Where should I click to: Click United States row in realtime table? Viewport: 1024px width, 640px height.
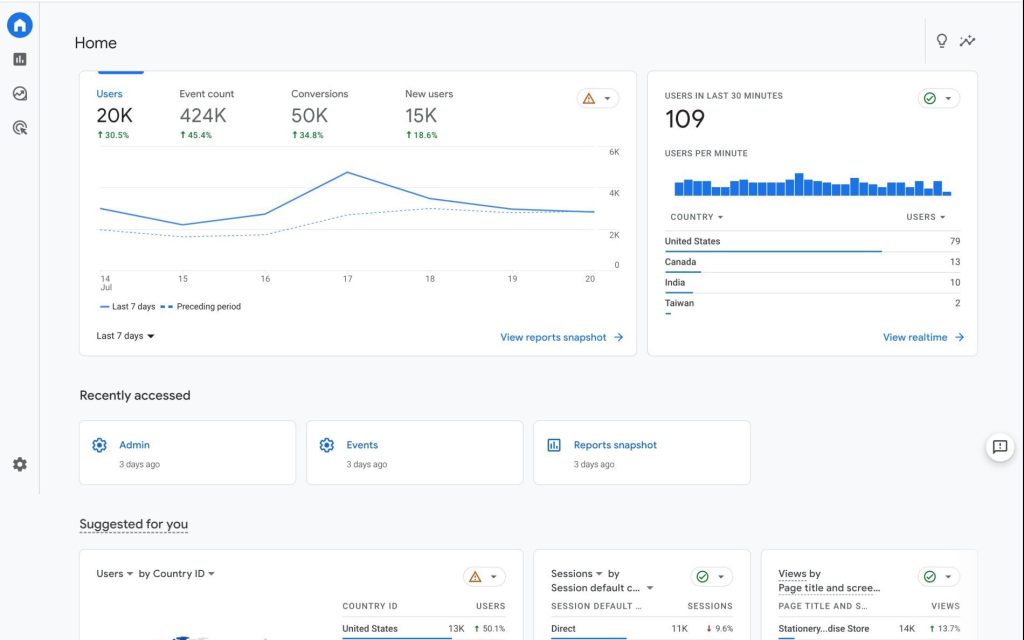tap(812, 242)
